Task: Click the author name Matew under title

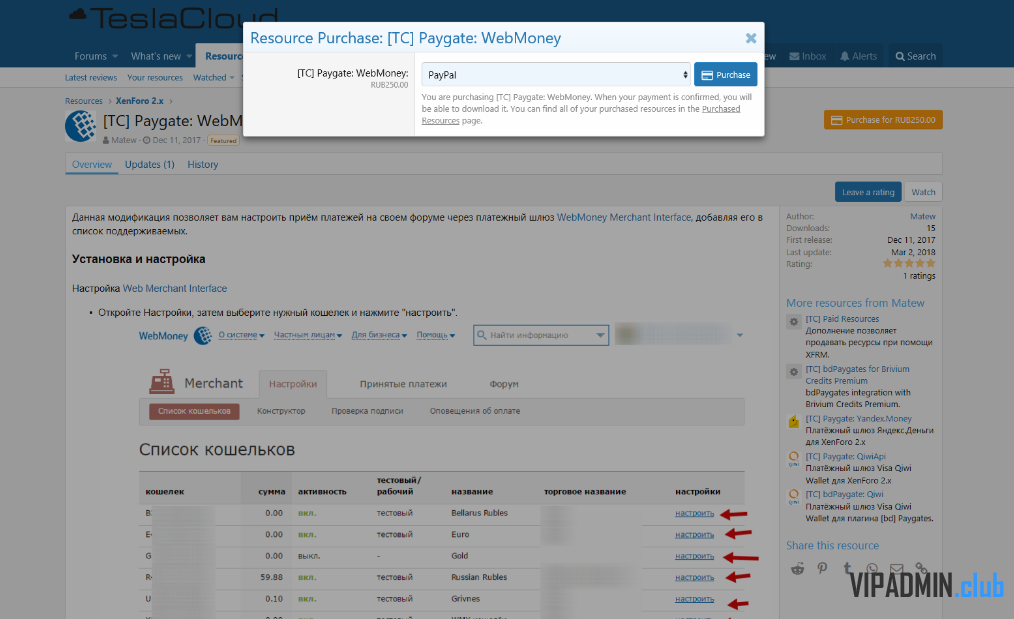Action: click(124, 140)
